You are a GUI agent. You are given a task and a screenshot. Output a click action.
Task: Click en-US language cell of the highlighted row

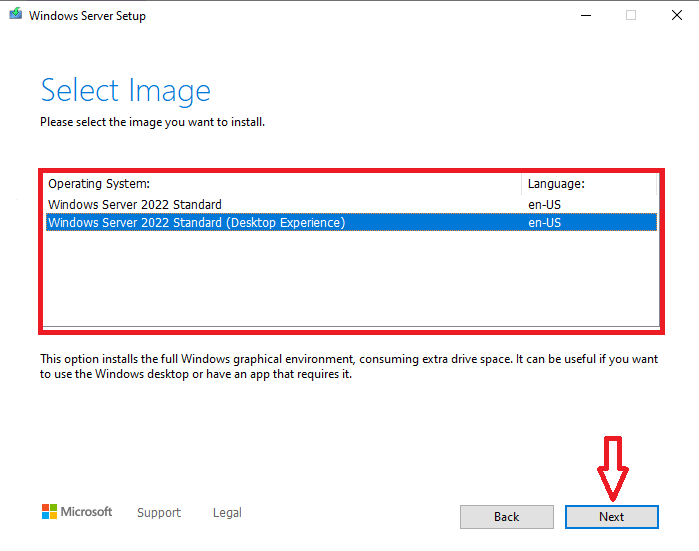pyautogui.click(x=543, y=222)
